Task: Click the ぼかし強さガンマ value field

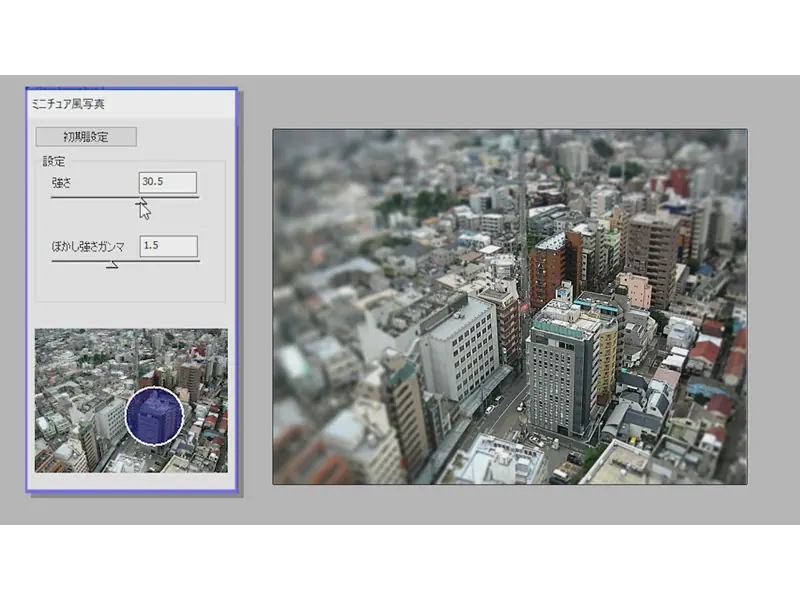Action: tap(168, 246)
